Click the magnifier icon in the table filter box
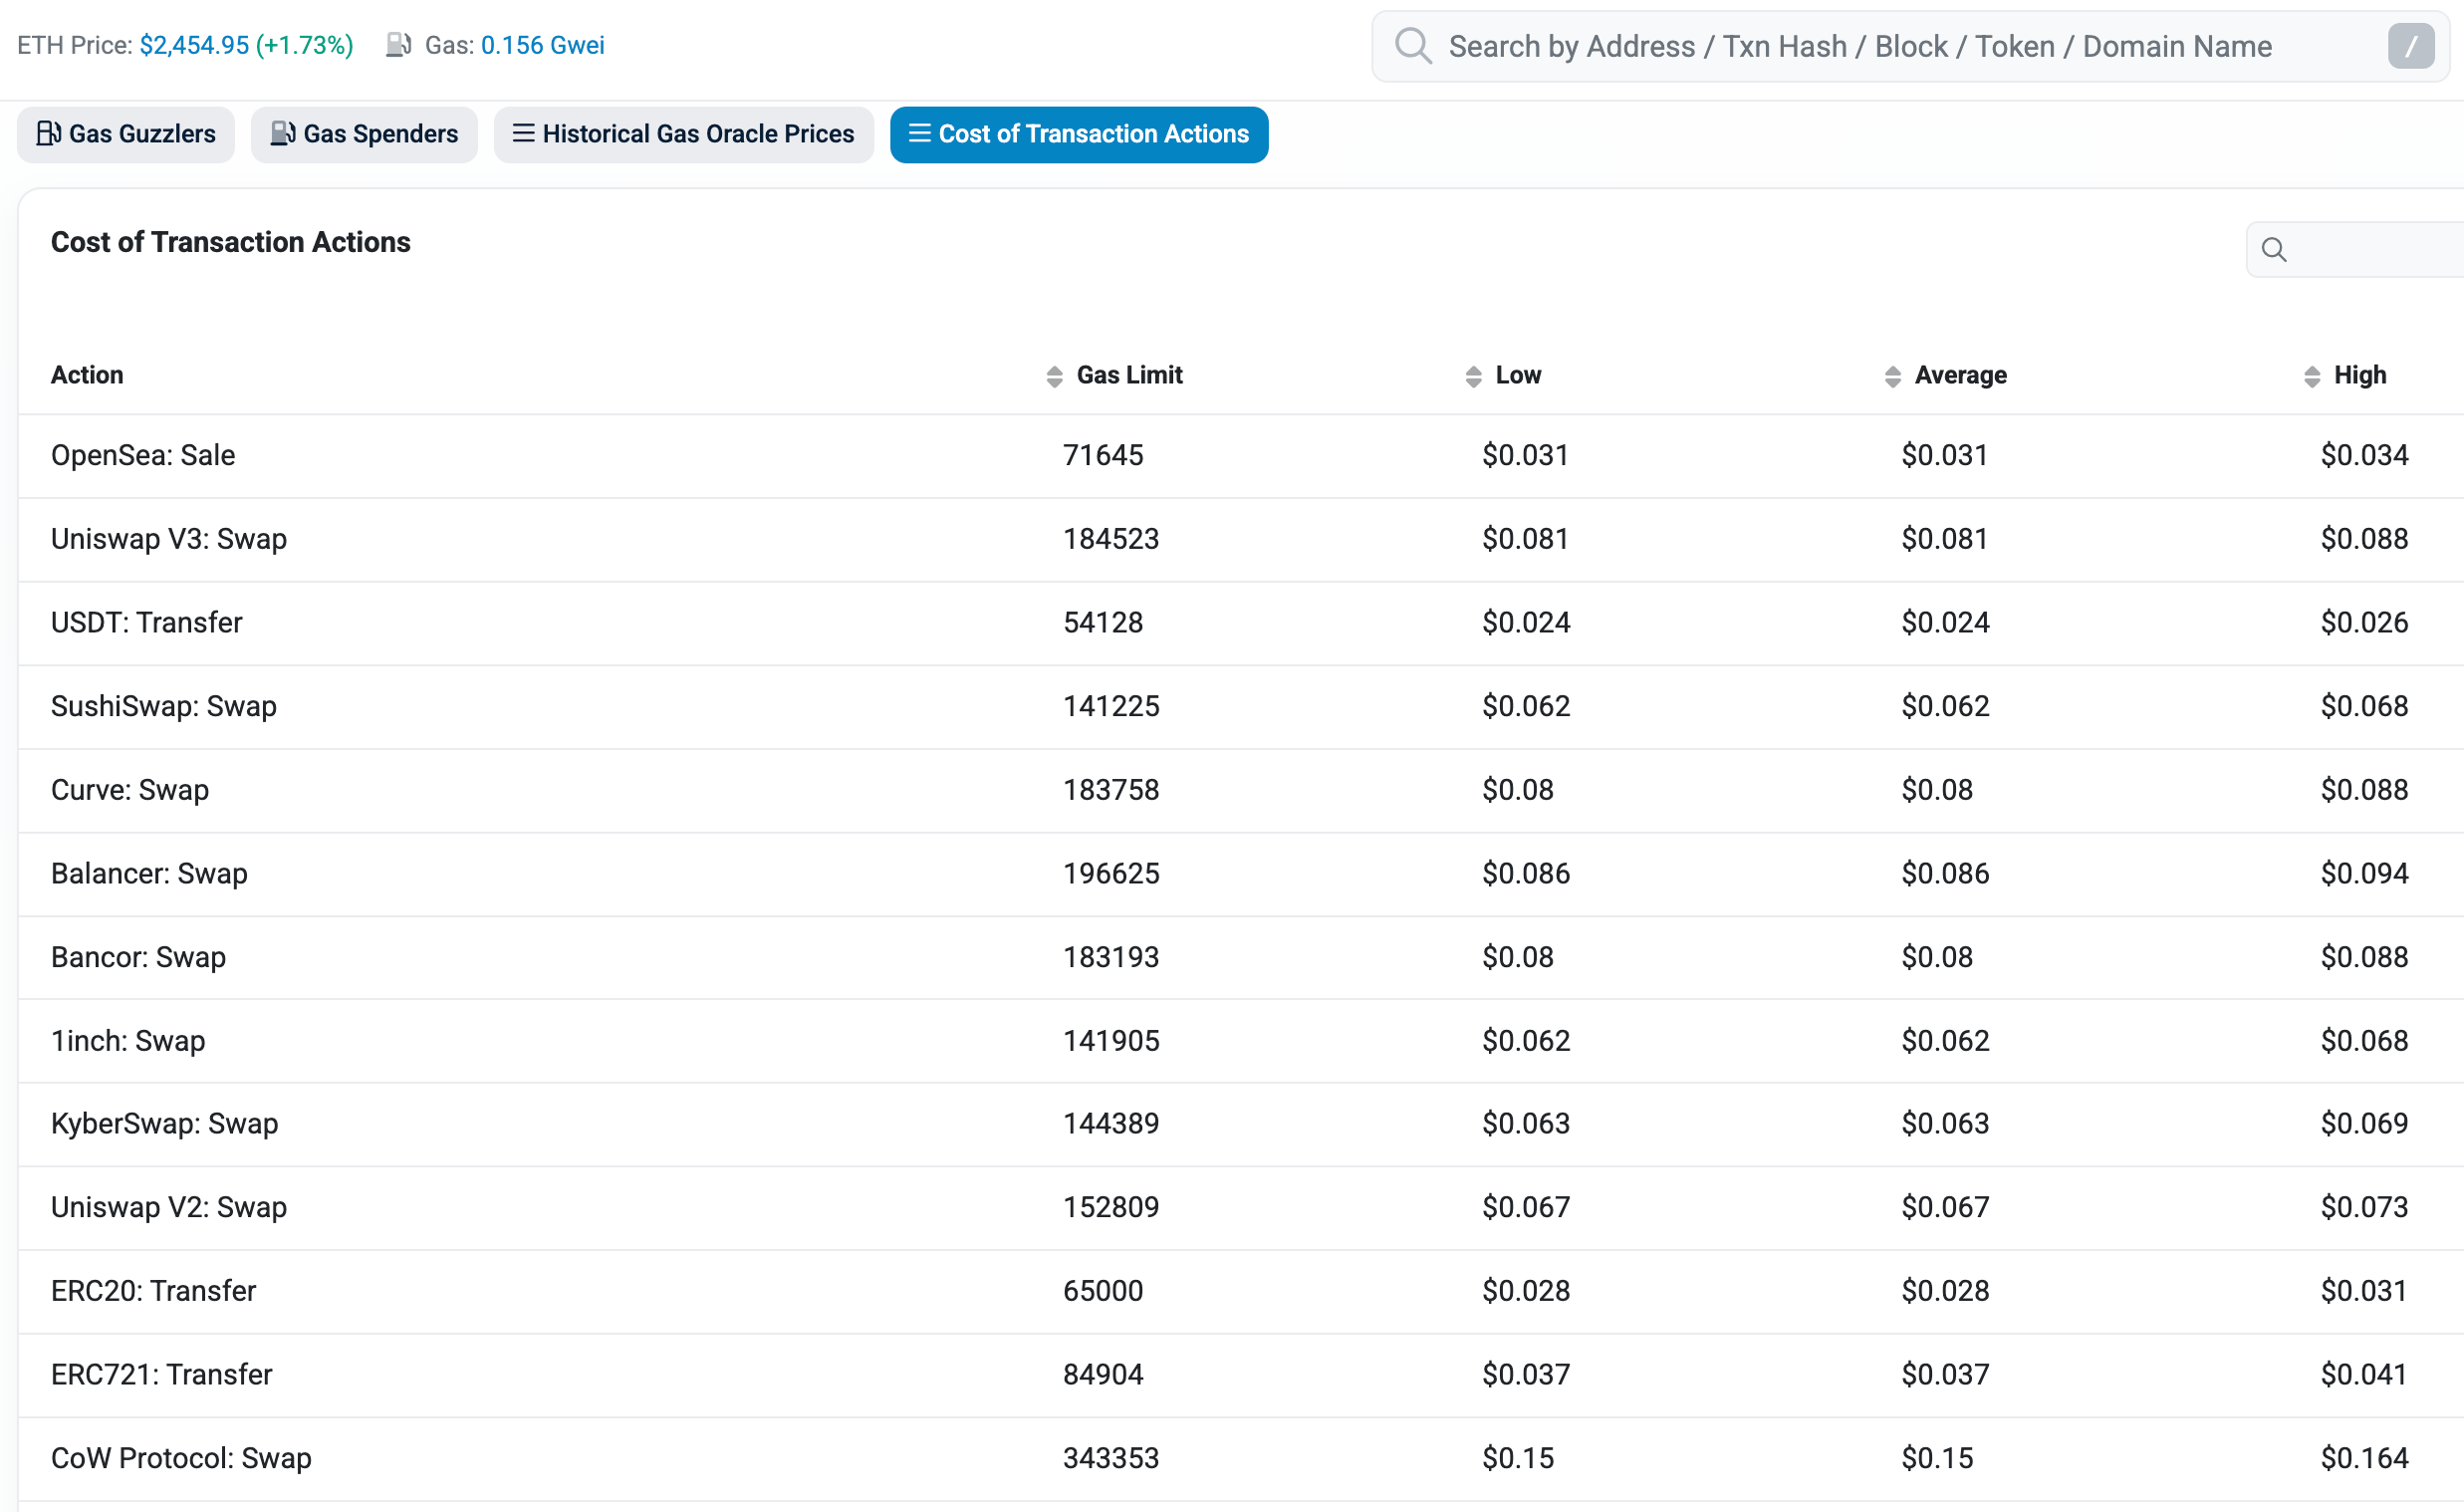The image size is (2464, 1512). [x=2274, y=250]
